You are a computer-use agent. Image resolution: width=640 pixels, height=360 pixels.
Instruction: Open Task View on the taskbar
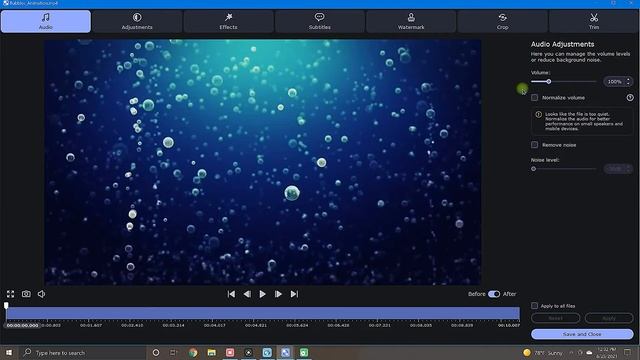(x=174, y=352)
